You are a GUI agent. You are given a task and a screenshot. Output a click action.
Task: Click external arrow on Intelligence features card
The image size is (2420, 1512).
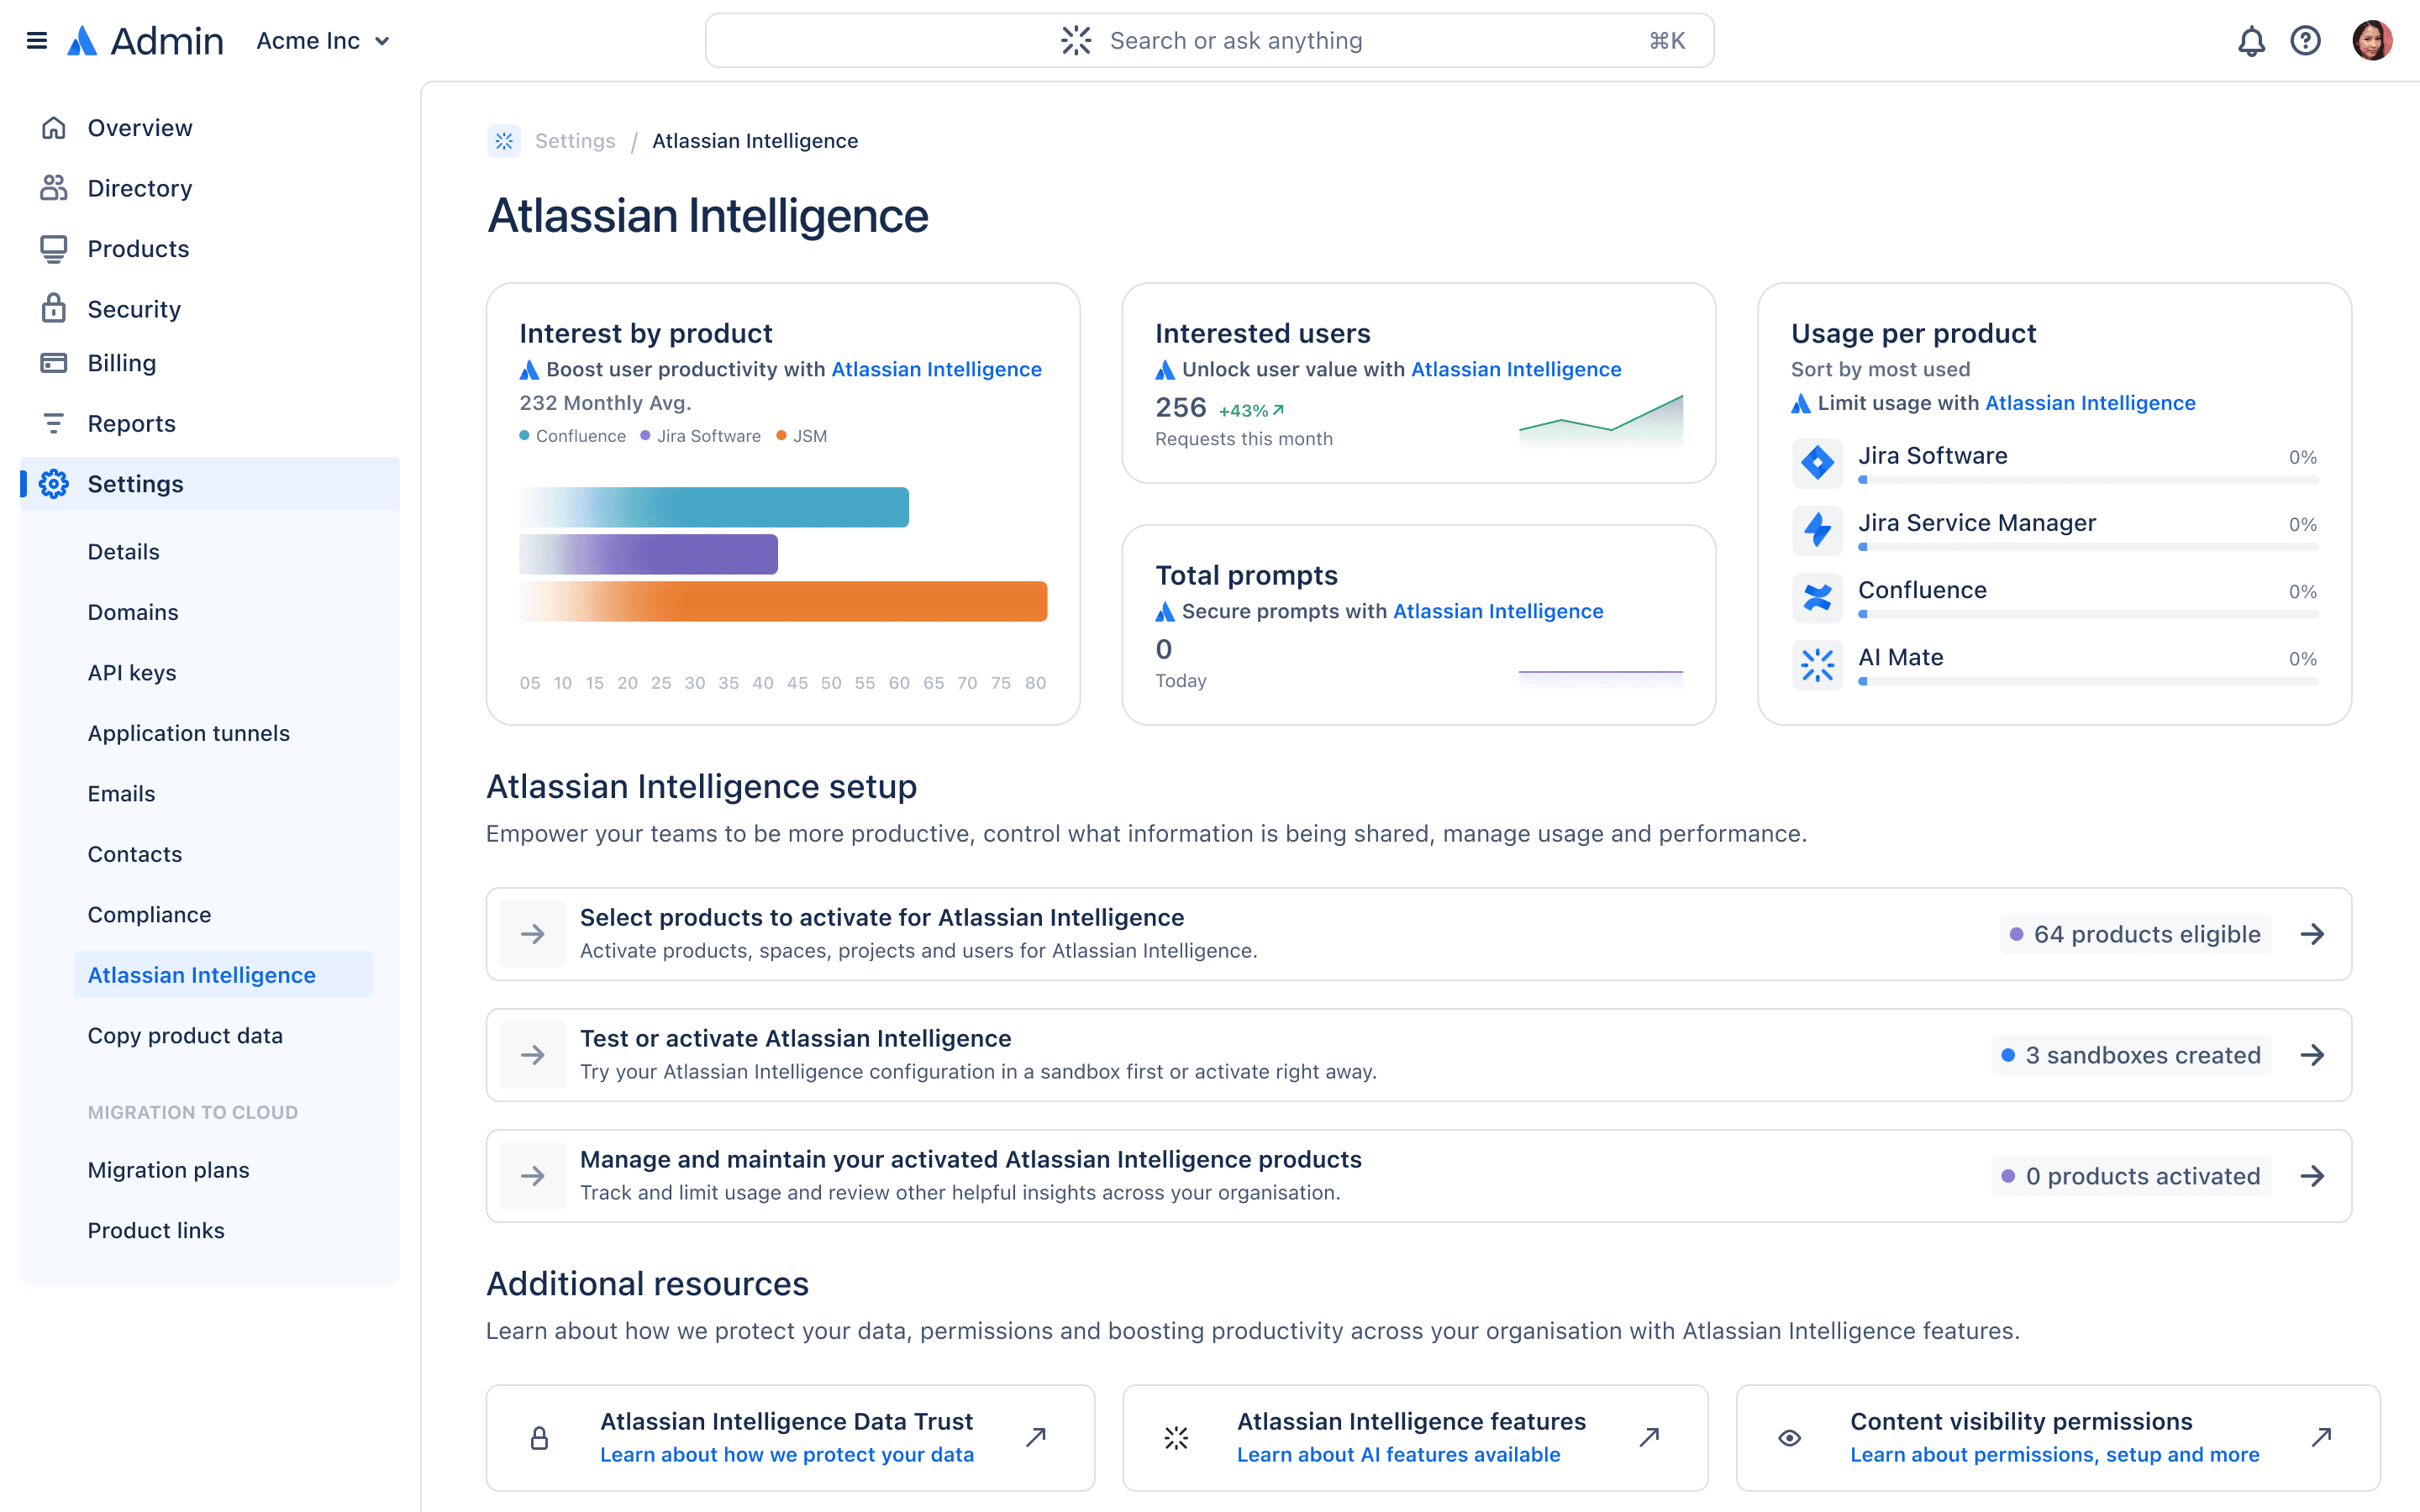point(1649,1438)
